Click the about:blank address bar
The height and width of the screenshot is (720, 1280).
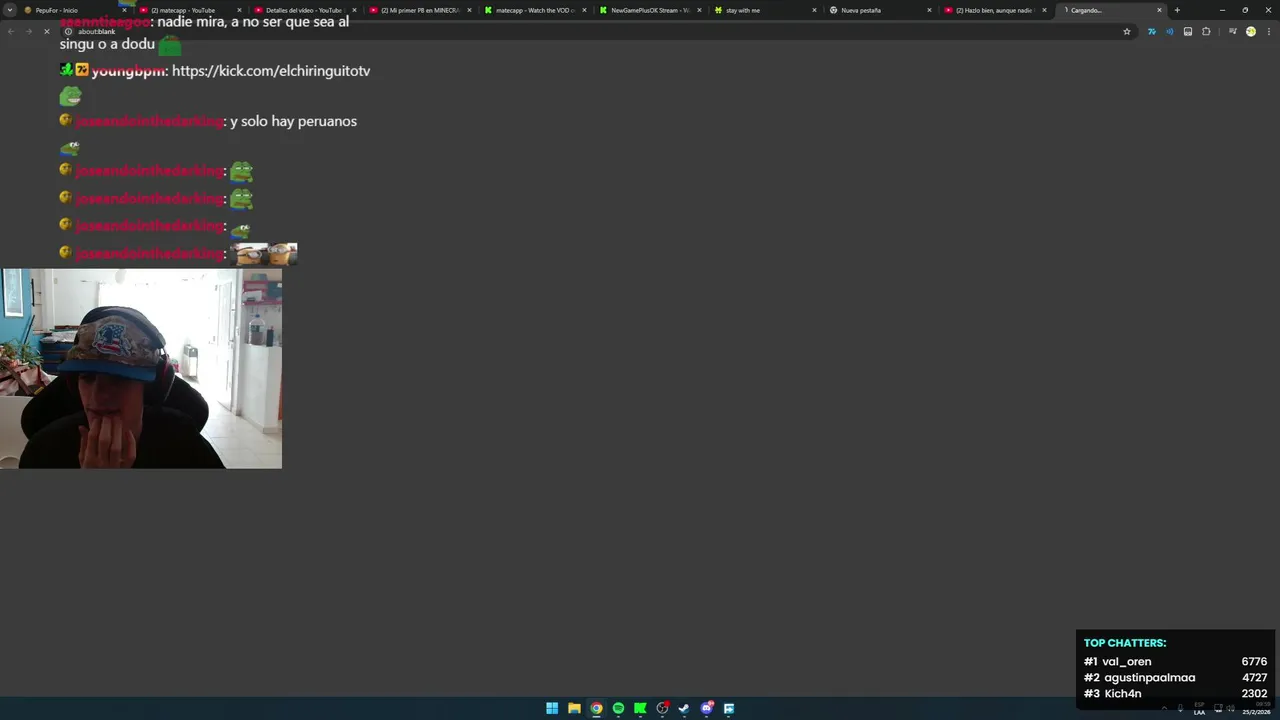(598, 31)
